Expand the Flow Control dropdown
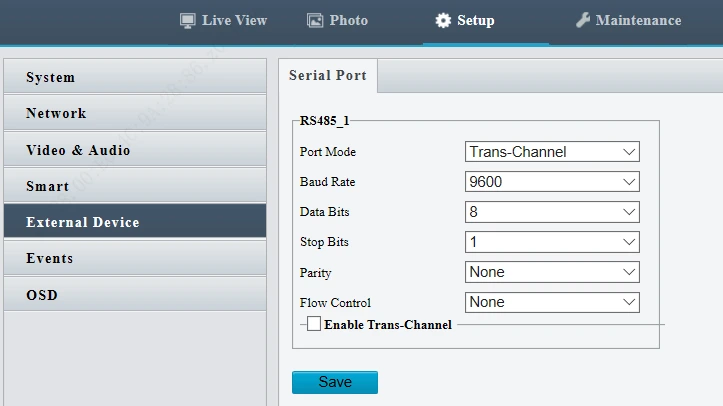Screen dimensions: 723x406 click(x=552, y=302)
